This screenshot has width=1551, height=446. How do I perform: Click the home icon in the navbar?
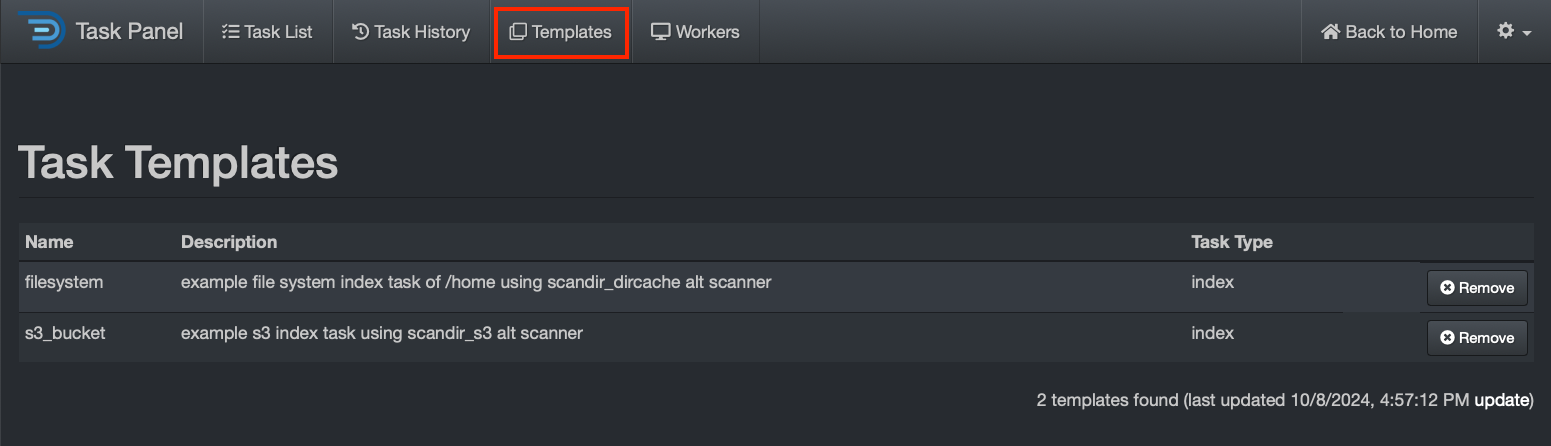click(x=1330, y=32)
